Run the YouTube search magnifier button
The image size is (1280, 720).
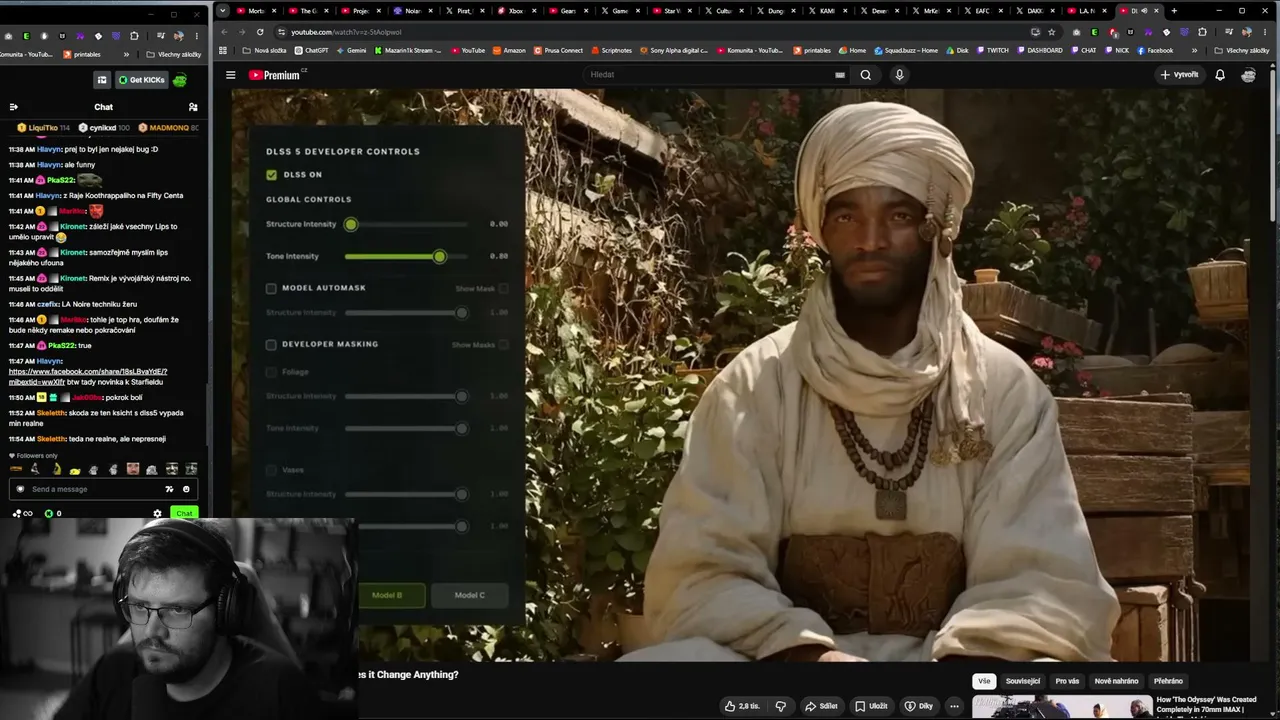tap(866, 75)
